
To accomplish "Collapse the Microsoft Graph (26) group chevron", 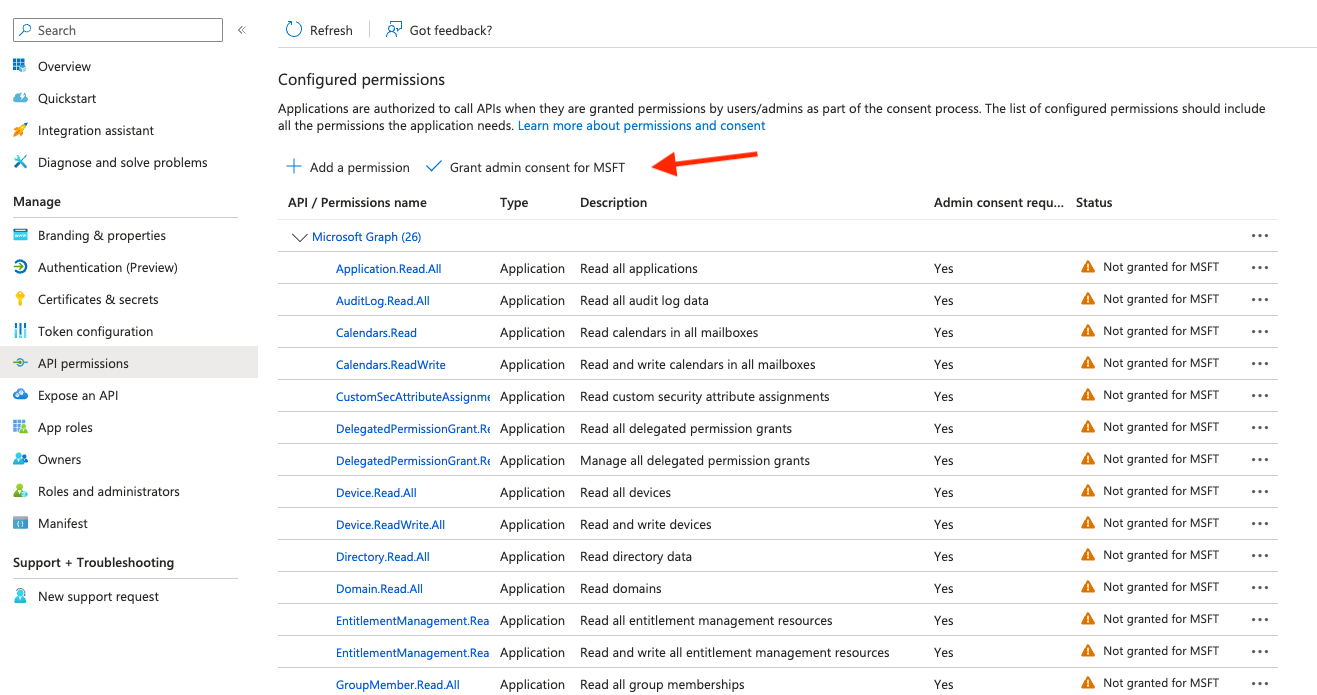I will 299,237.
